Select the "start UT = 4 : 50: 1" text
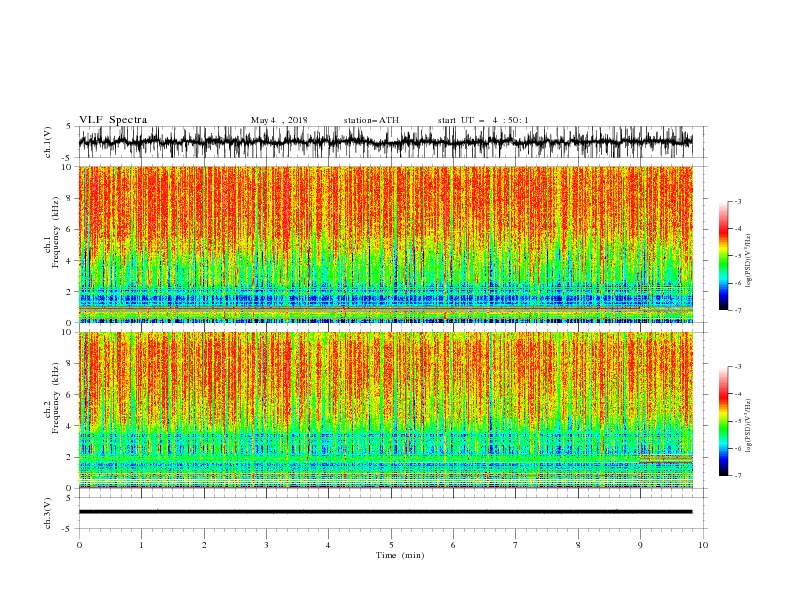 (x=483, y=120)
